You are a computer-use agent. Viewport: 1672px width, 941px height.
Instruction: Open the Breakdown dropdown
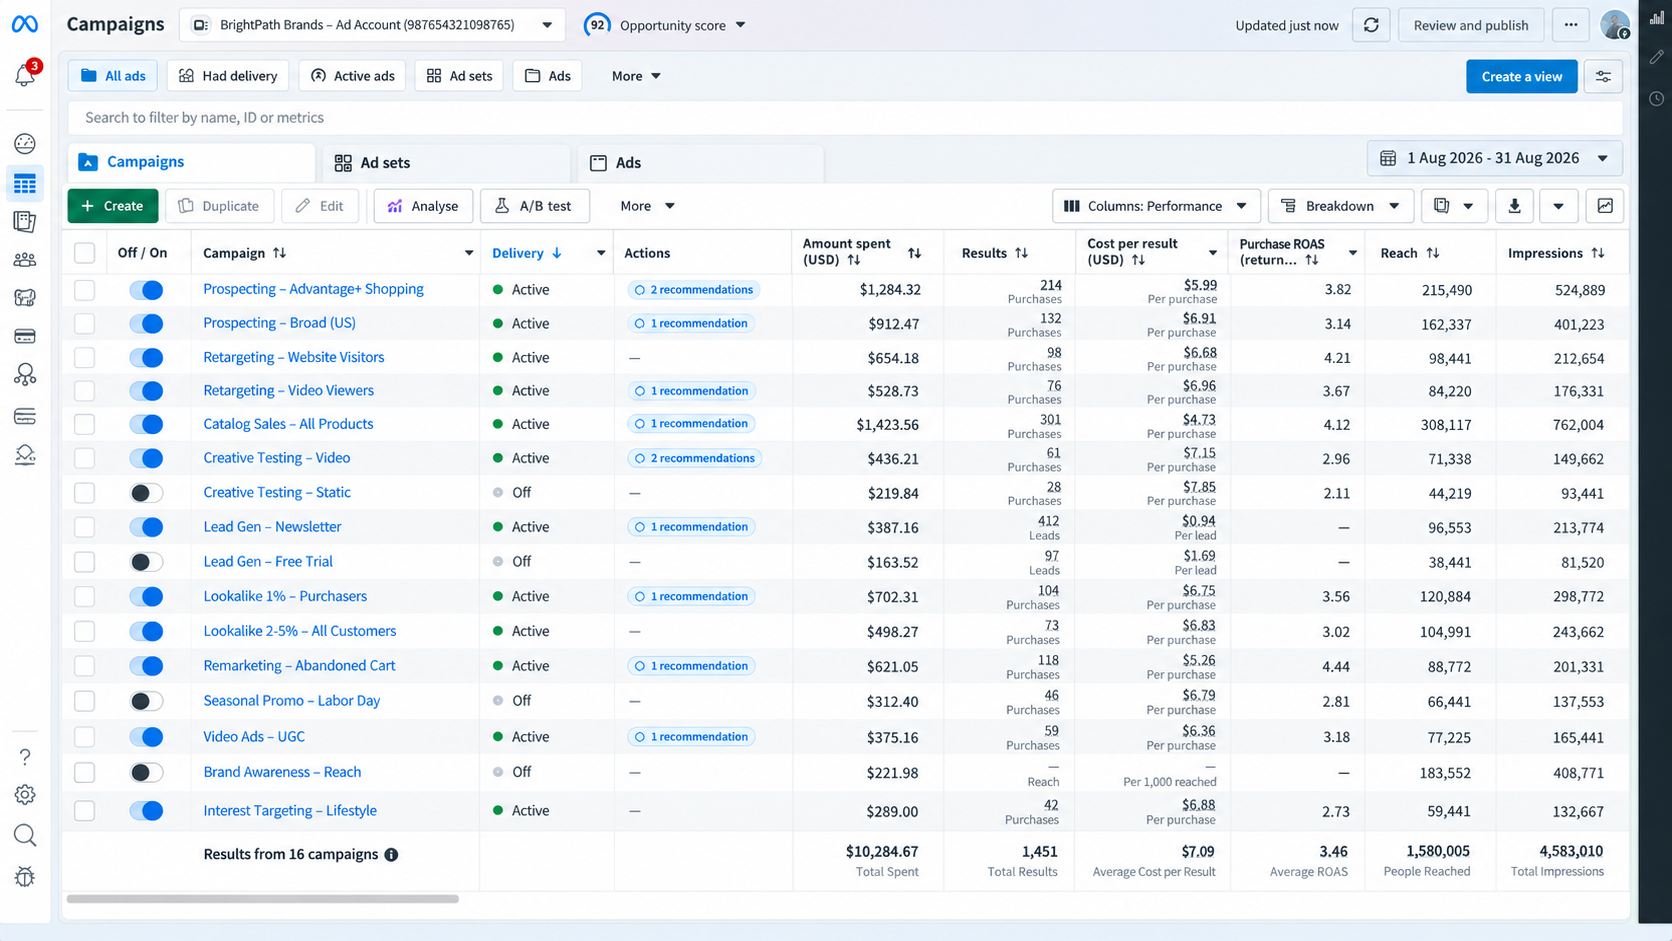click(x=1340, y=206)
